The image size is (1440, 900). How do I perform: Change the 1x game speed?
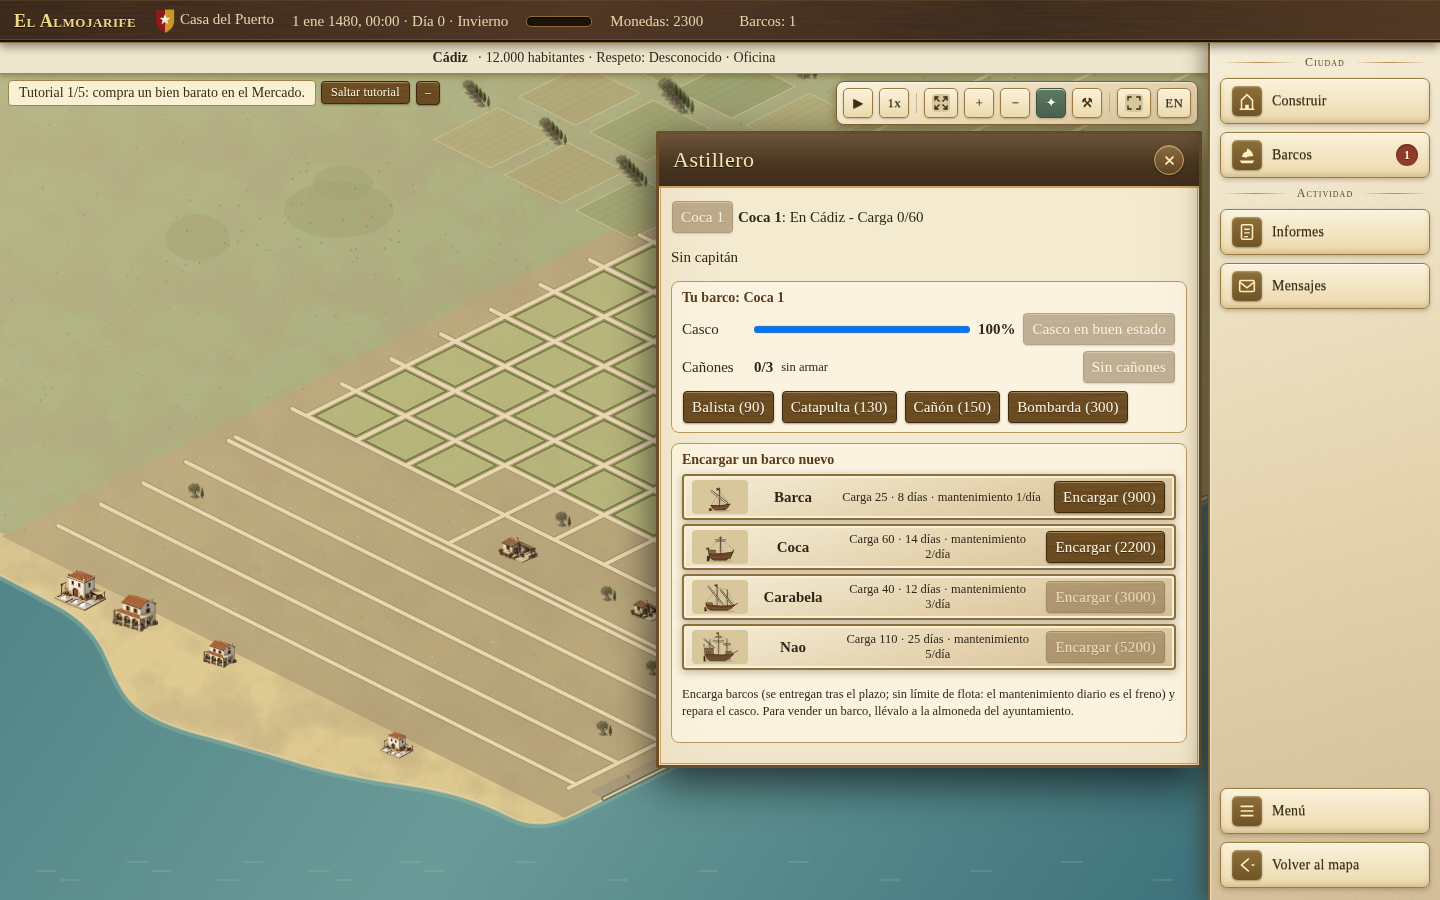pos(894,103)
